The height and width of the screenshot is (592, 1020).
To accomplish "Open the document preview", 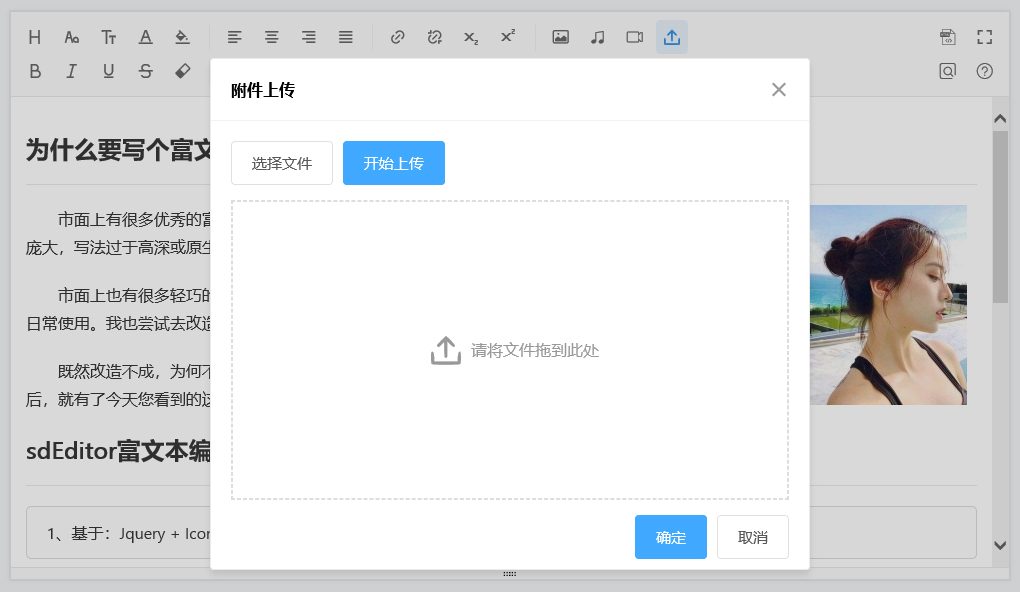I will tap(948, 71).
